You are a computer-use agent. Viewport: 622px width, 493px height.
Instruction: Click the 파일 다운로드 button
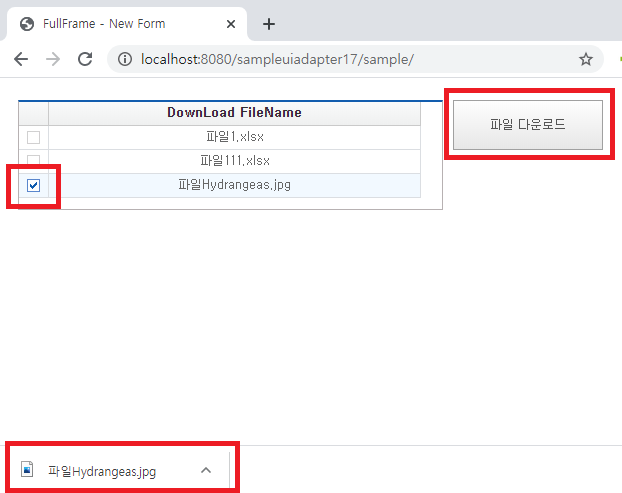pos(527,125)
